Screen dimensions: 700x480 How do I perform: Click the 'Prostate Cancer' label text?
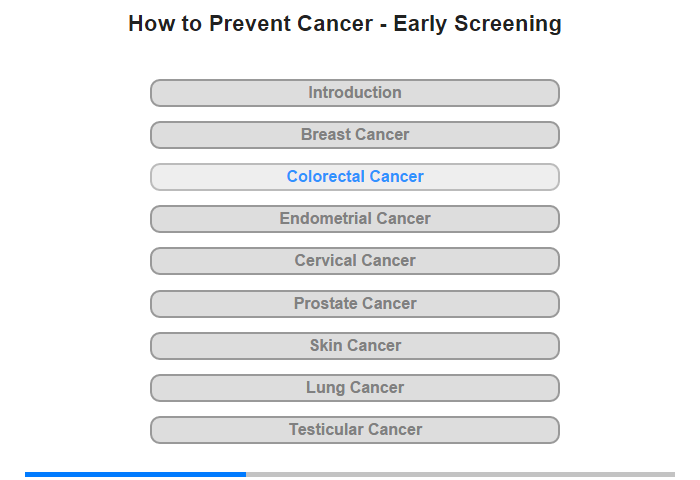[355, 303]
